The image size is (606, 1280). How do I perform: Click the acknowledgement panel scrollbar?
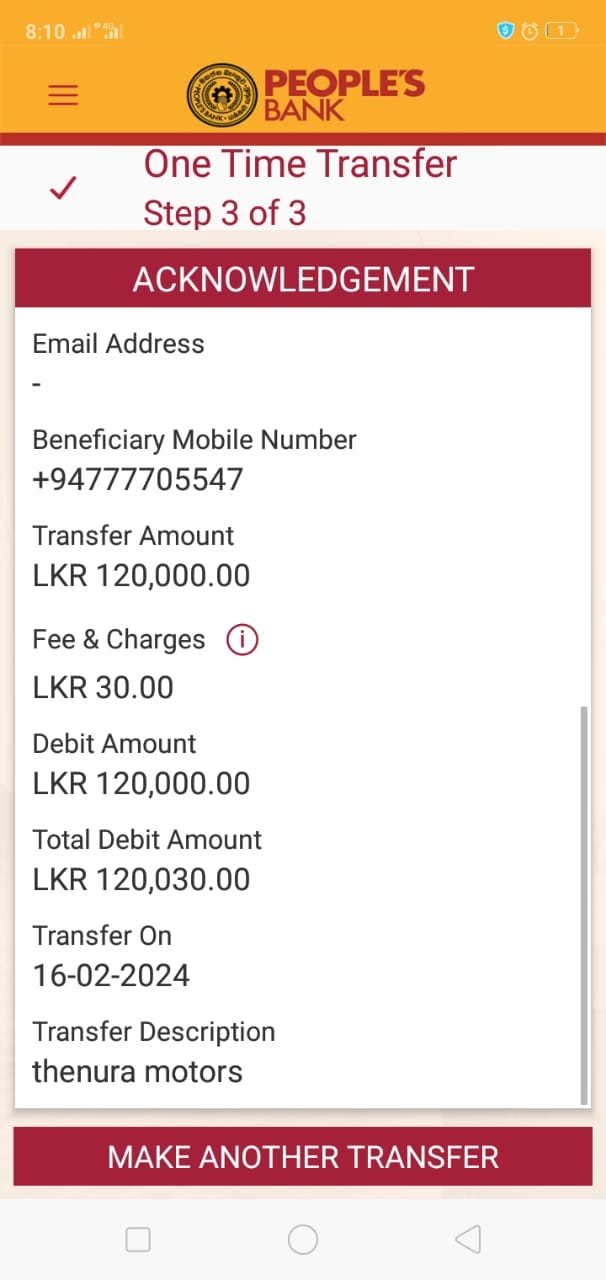pos(584,905)
